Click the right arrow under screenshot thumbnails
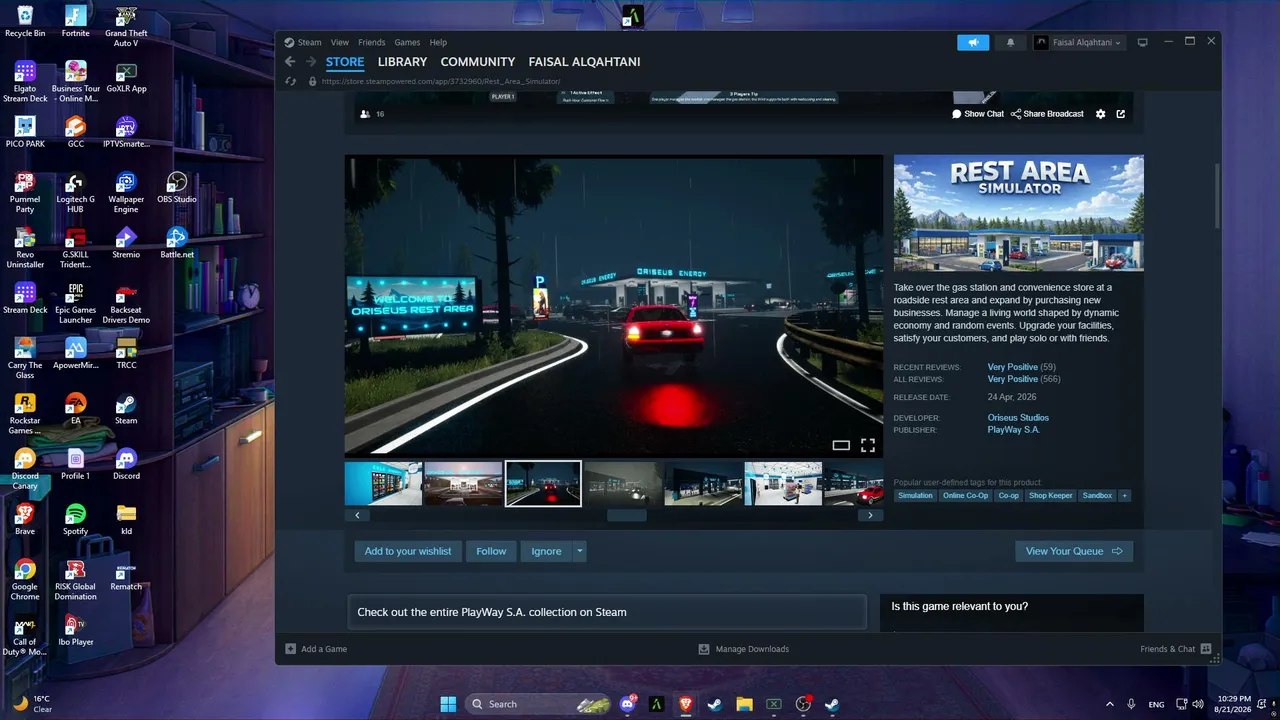This screenshot has height=720, width=1280. [x=870, y=515]
